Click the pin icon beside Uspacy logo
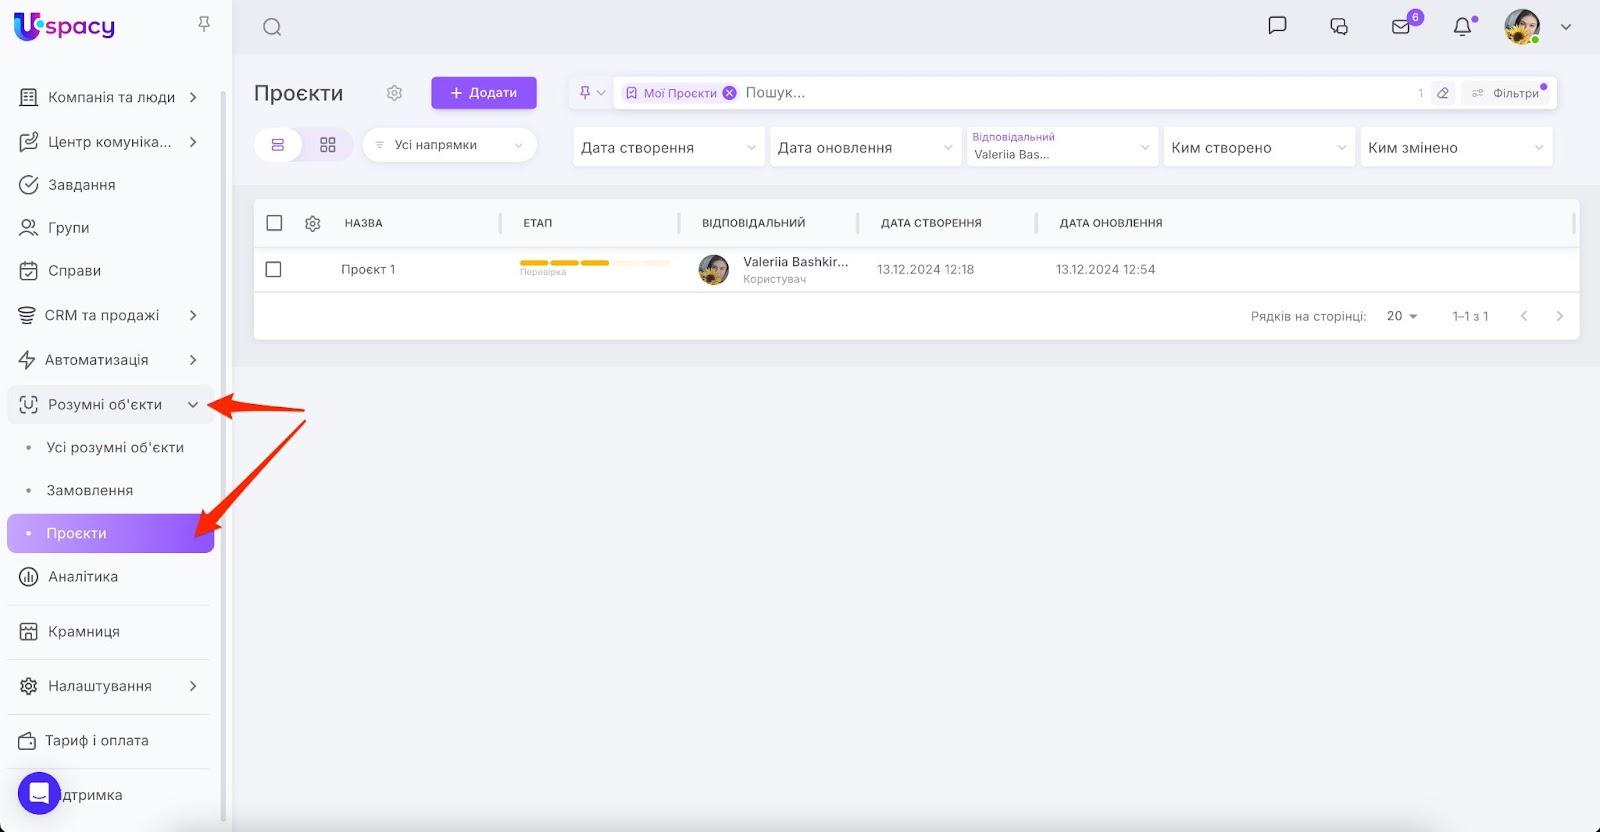Image resolution: width=1600 pixels, height=832 pixels. 204,24
